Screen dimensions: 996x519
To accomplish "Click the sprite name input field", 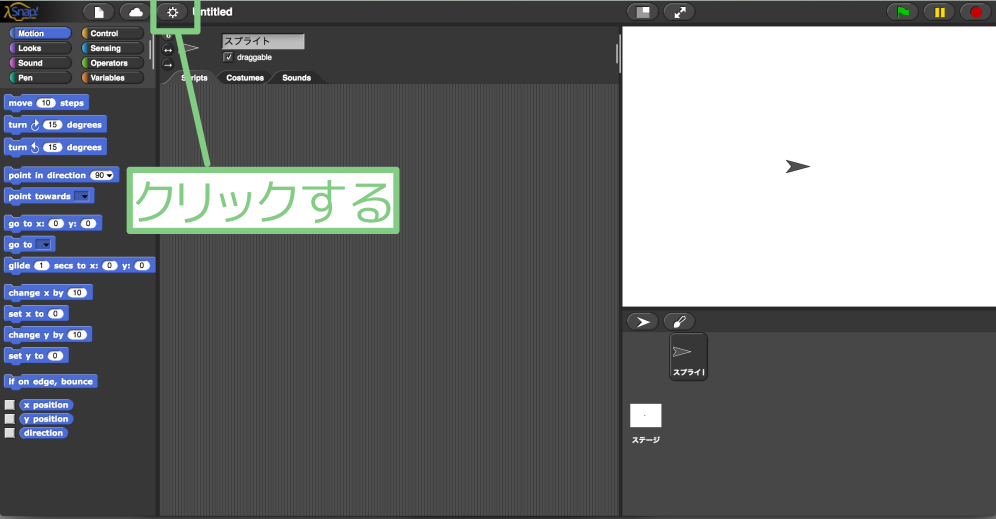I will [263, 41].
